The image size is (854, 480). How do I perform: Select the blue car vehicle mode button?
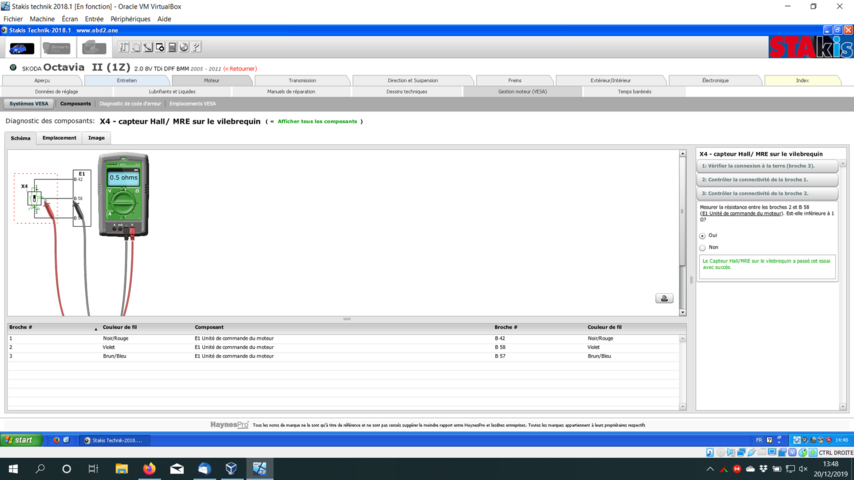(x=21, y=48)
